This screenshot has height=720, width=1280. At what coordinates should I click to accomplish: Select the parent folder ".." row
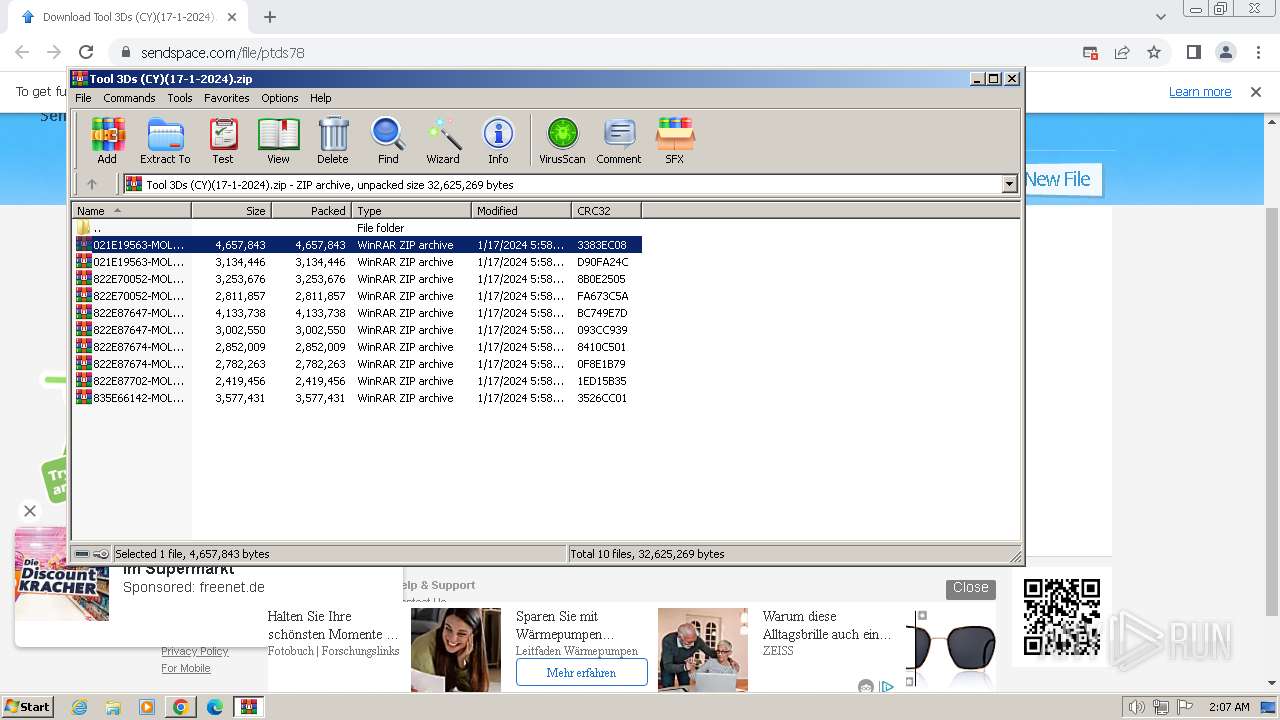pyautogui.click(x=357, y=228)
